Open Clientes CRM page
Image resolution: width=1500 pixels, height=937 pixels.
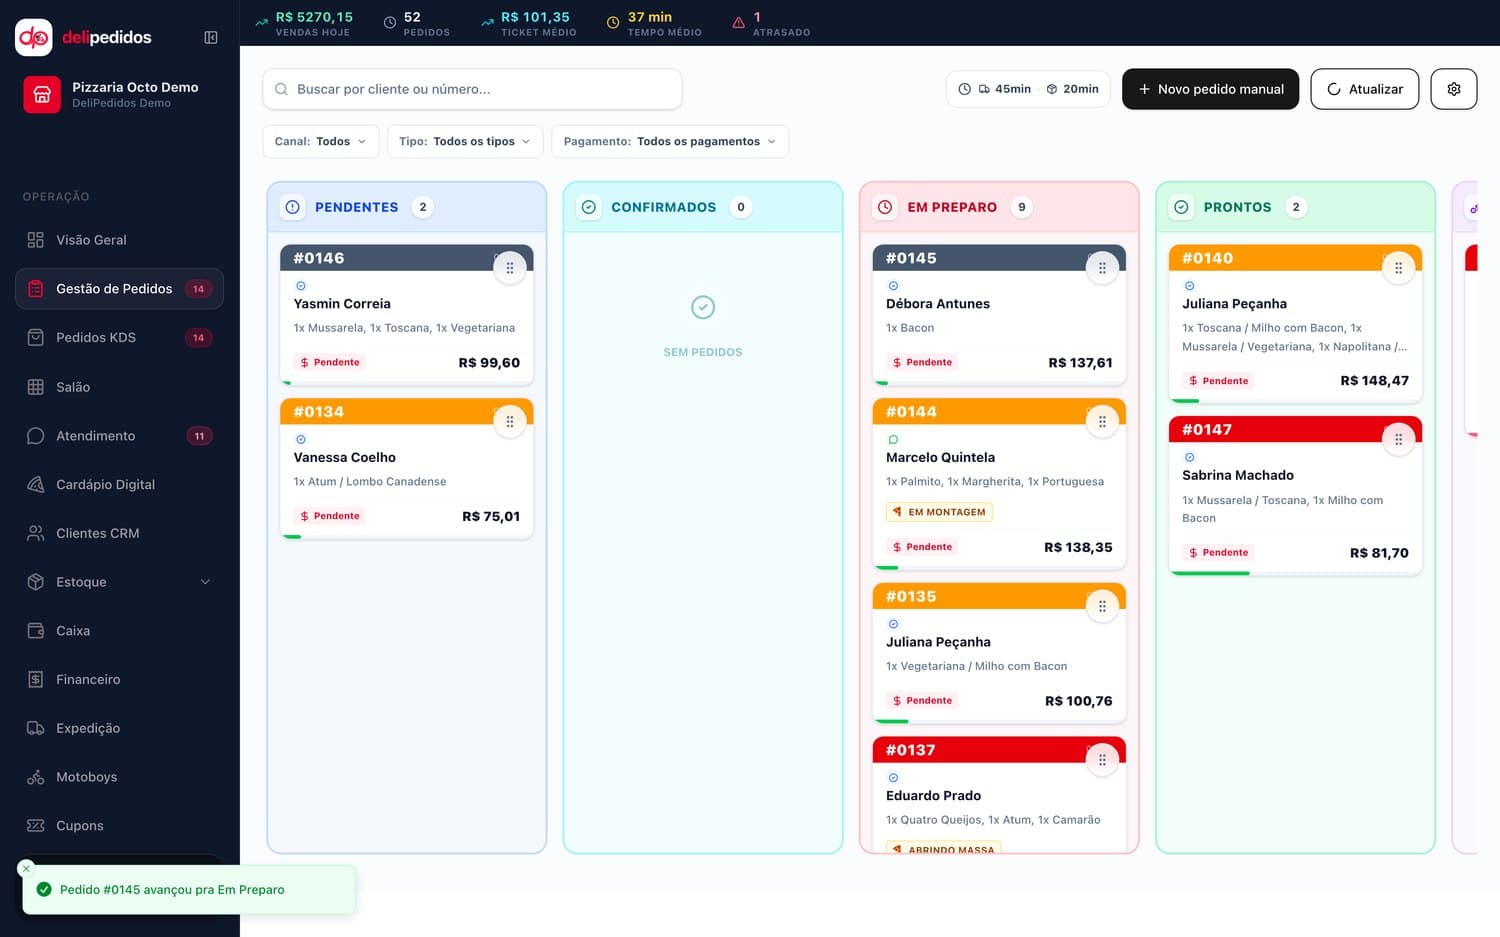[119, 533]
